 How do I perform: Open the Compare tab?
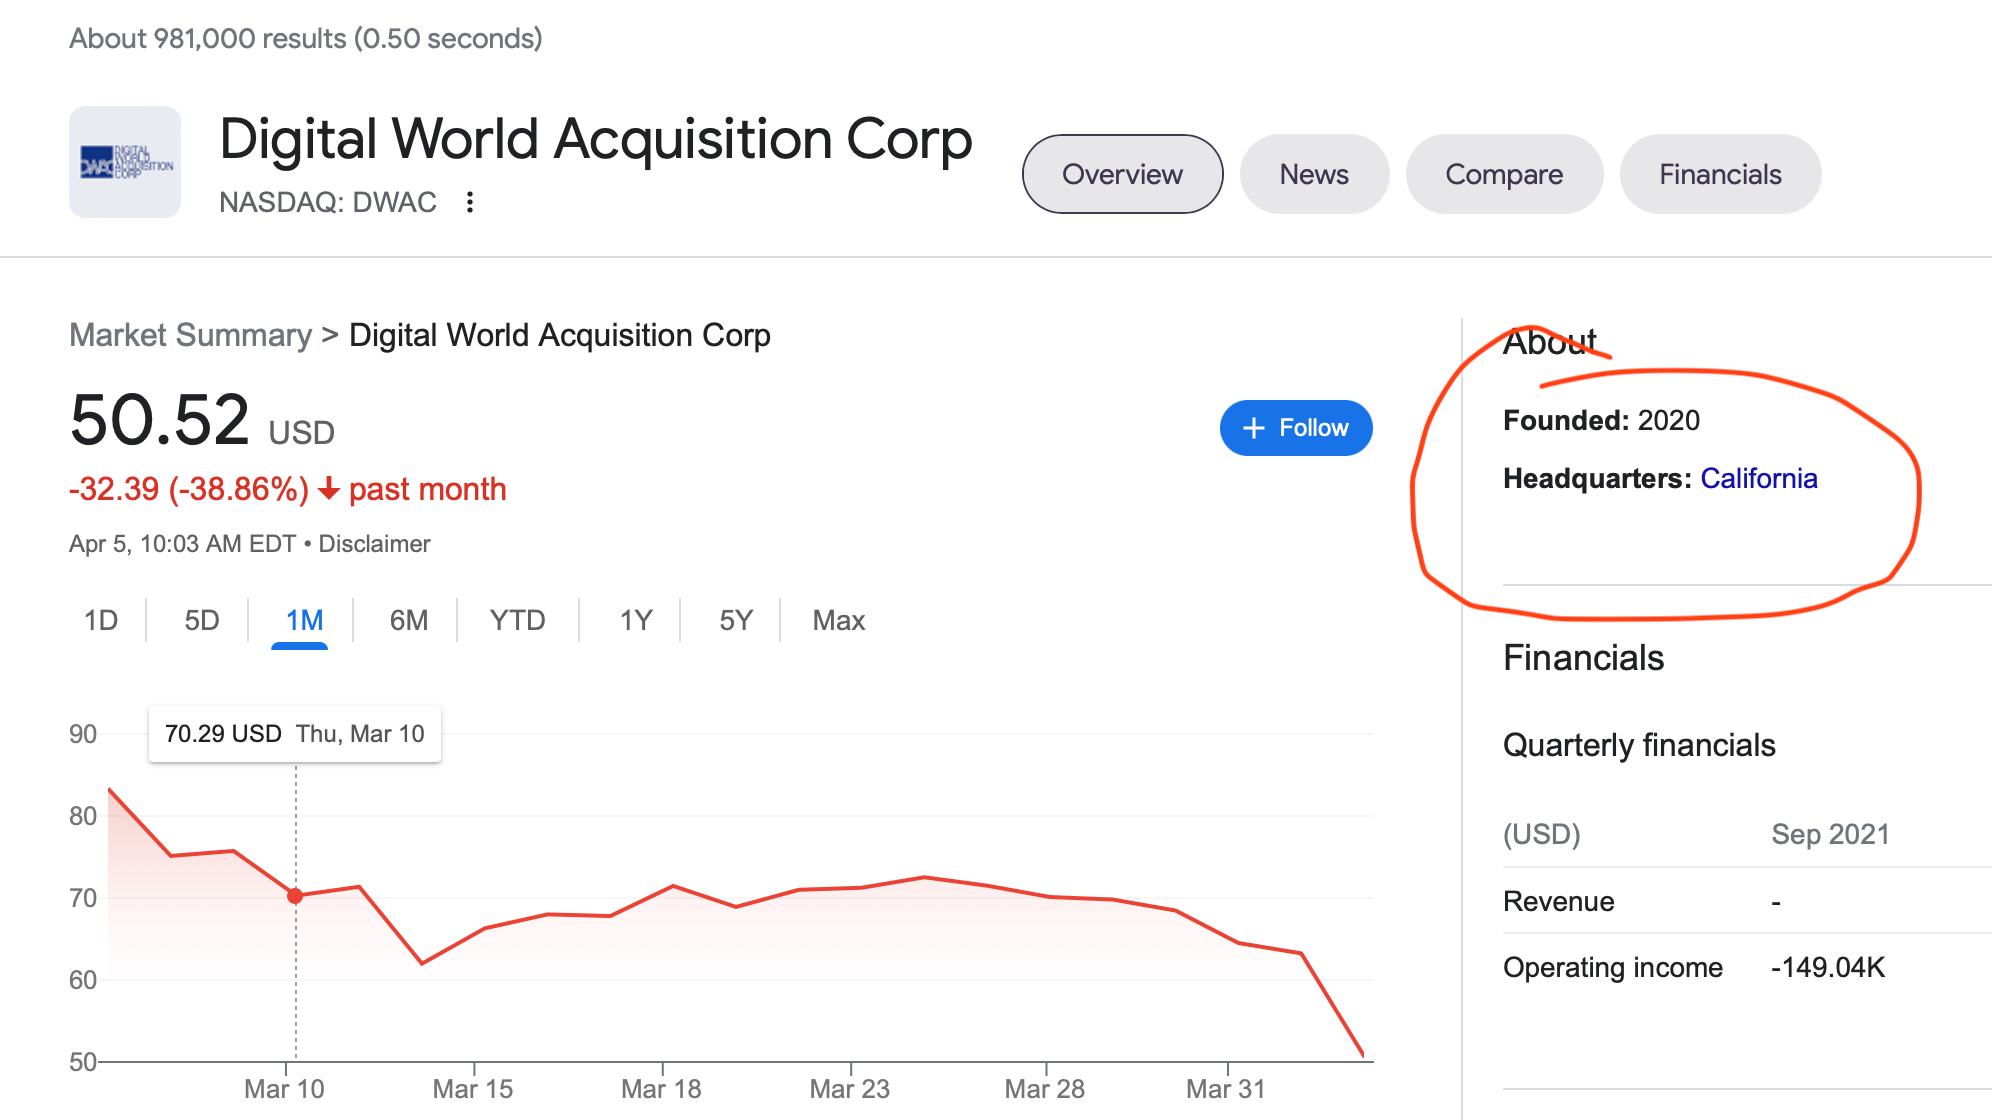pos(1504,174)
